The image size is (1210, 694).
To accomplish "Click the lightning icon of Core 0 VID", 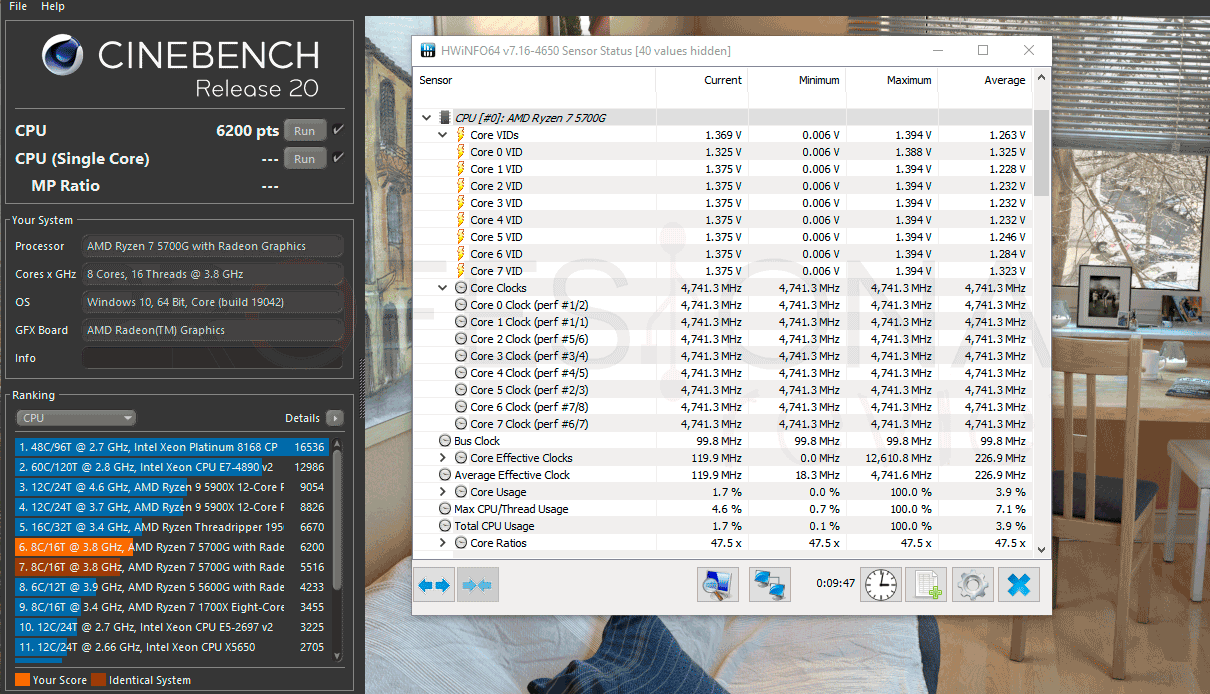I will point(461,152).
